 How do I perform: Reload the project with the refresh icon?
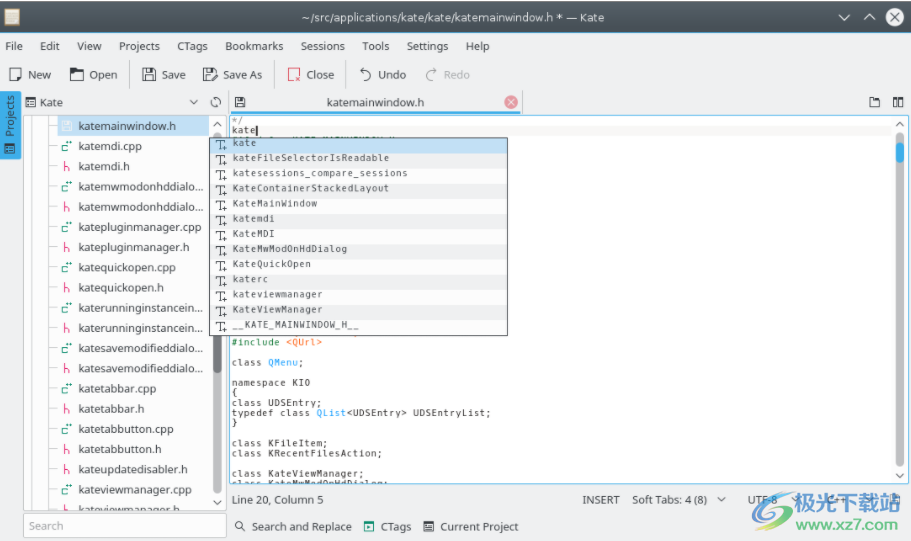click(x=216, y=102)
